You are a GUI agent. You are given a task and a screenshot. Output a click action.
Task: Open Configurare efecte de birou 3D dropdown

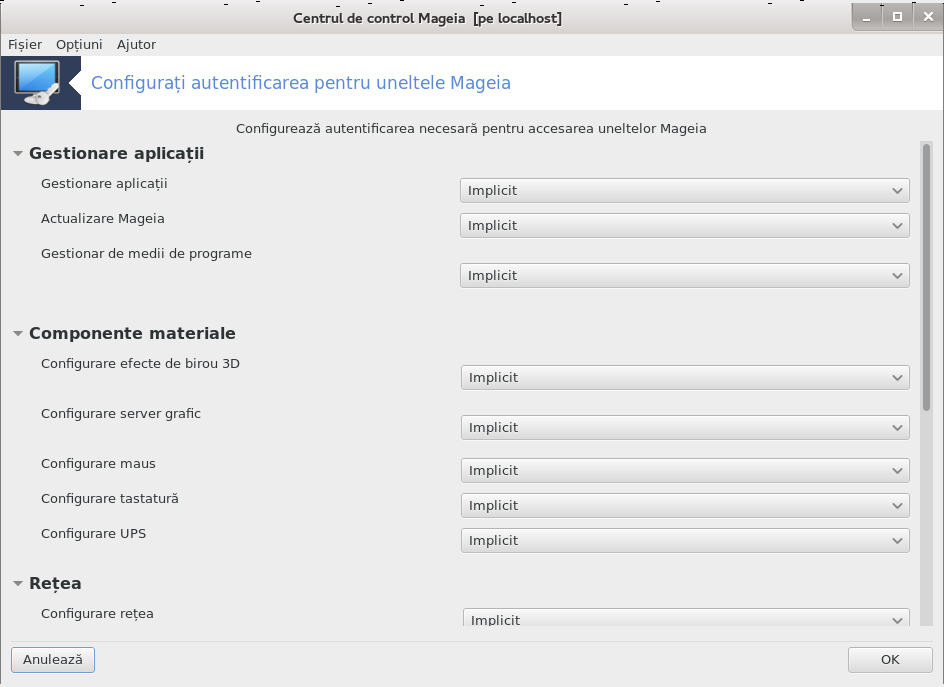[685, 378]
